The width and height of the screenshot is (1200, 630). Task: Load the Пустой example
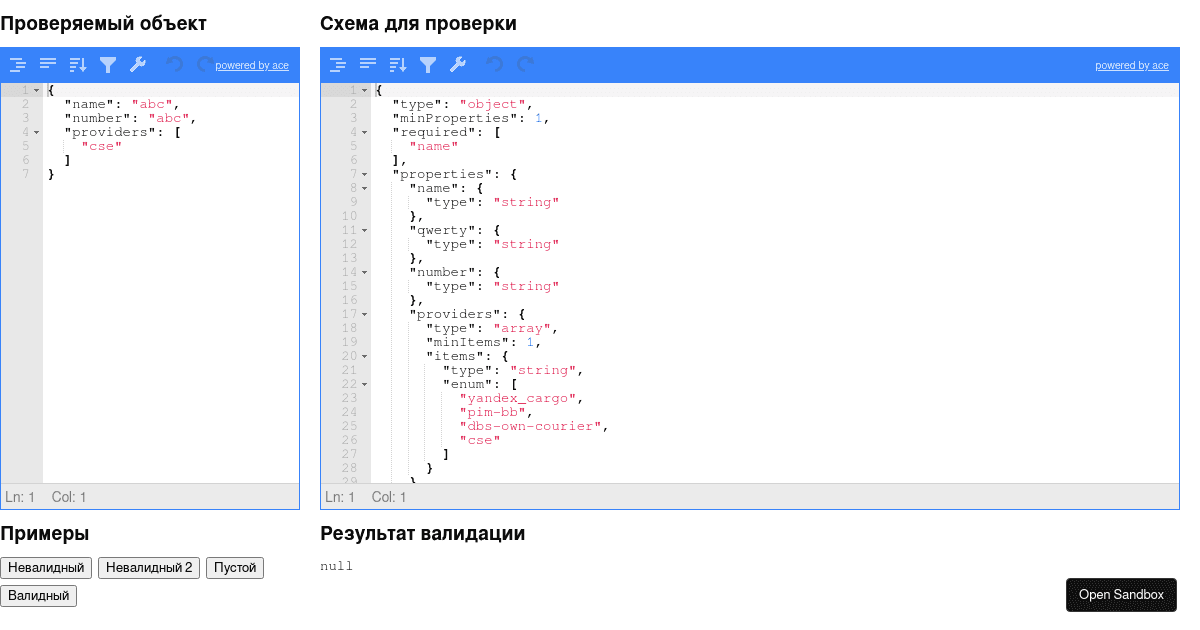point(235,568)
